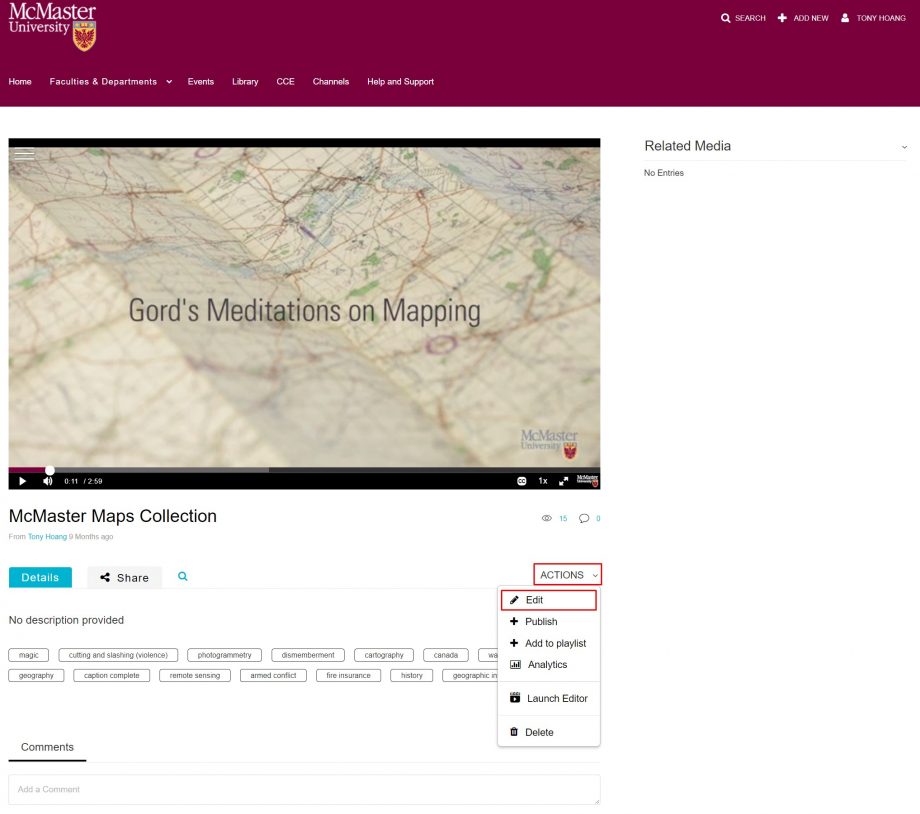Click the dismemberment tag
920x814 pixels.
pyautogui.click(x=308, y=655)
